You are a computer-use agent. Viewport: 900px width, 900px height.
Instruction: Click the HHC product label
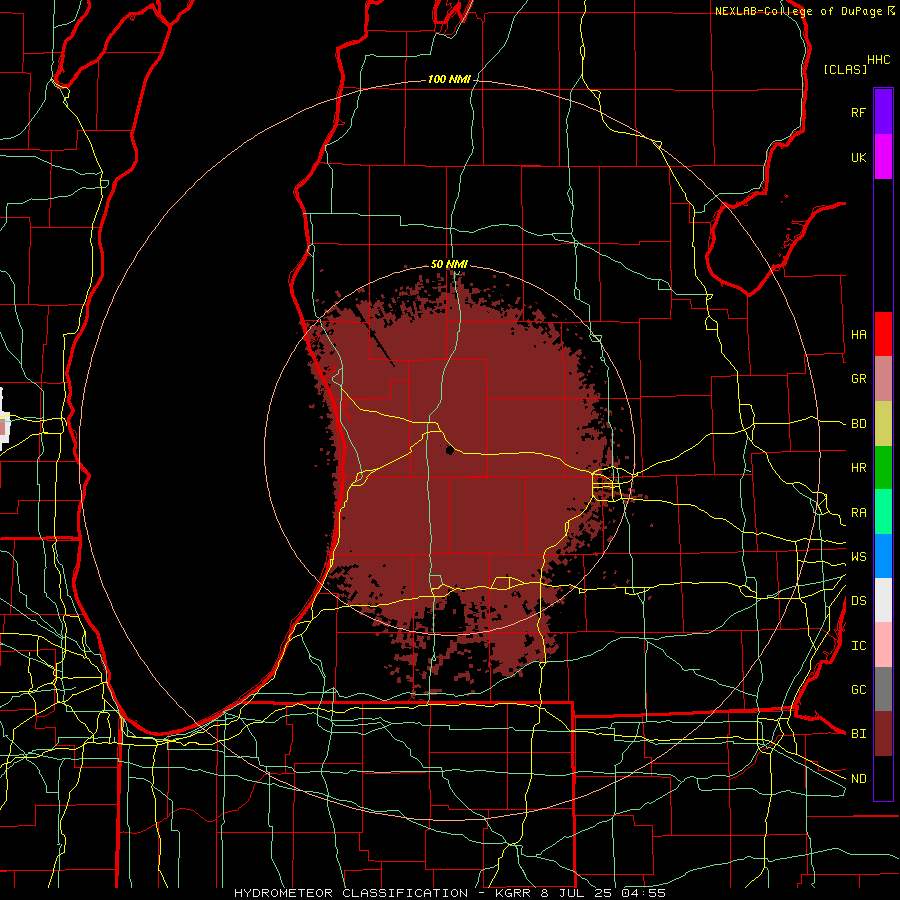(879, 60)
